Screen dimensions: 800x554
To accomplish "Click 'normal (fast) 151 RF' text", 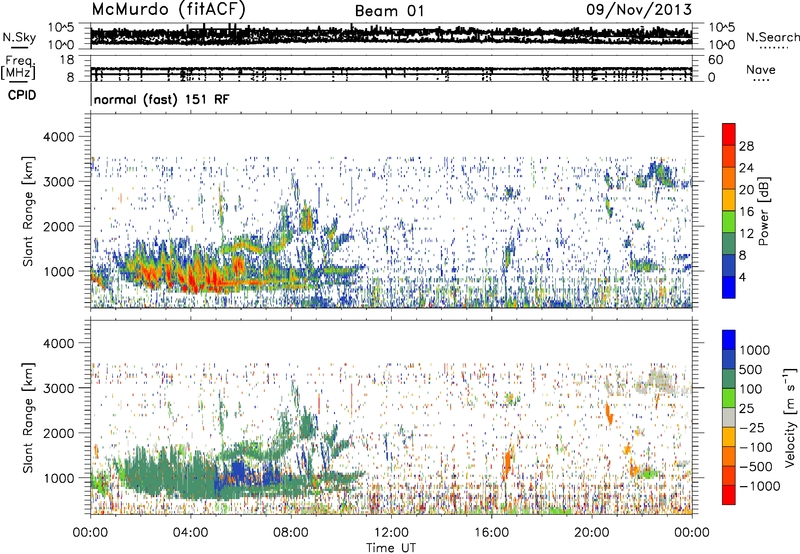I will 161,99.
